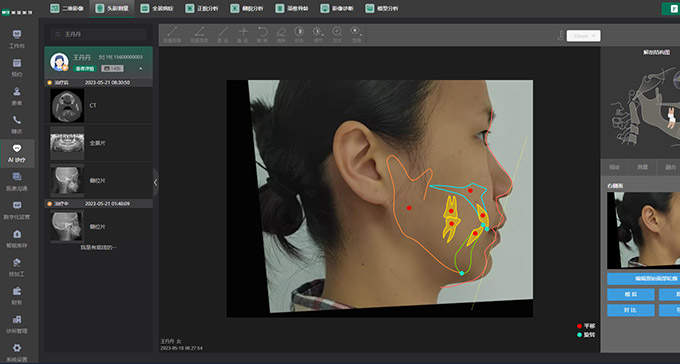Switch to the third tab under the anatomy diagram
680x364 pixels.
point(670,167)
